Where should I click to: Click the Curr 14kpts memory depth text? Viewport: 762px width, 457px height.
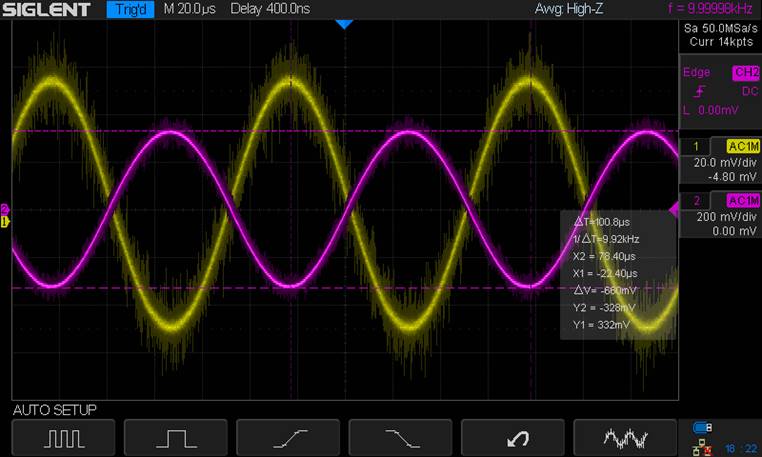[721, 42]
